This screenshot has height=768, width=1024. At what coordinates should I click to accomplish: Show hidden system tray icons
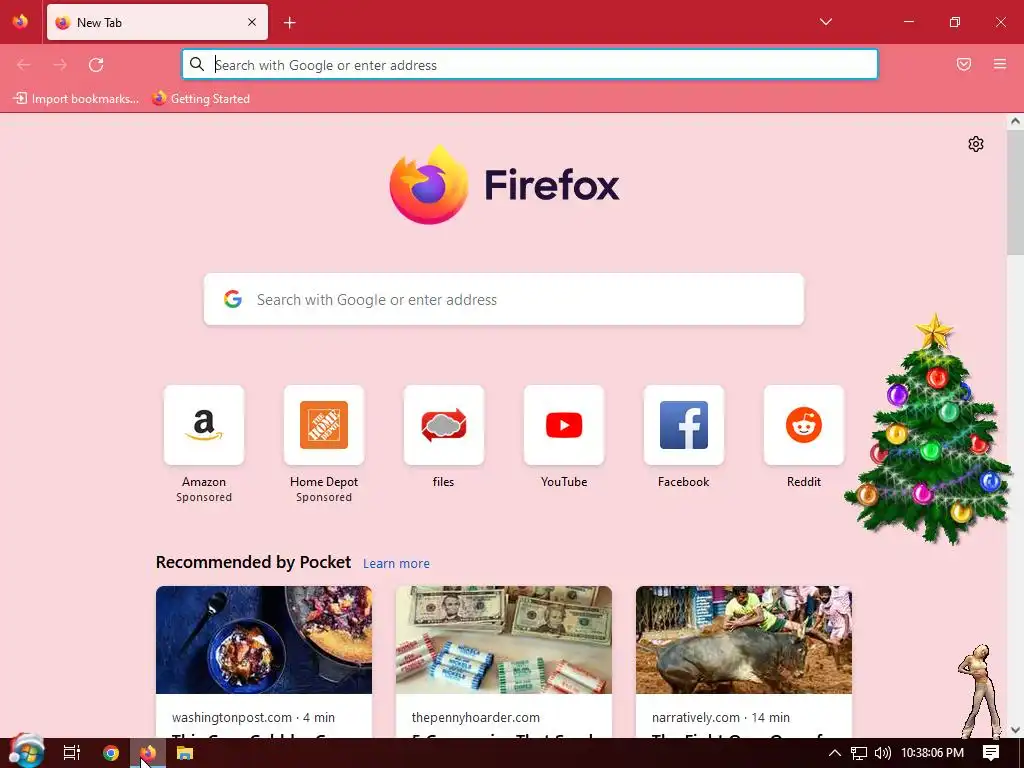tap(835, 753)
